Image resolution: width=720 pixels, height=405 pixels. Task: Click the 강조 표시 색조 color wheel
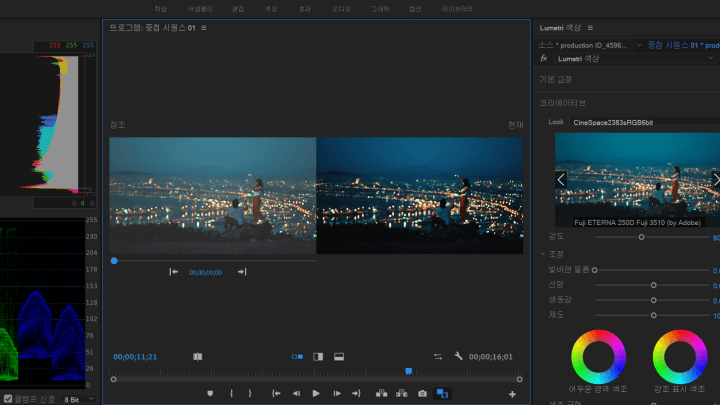[680, 357]
